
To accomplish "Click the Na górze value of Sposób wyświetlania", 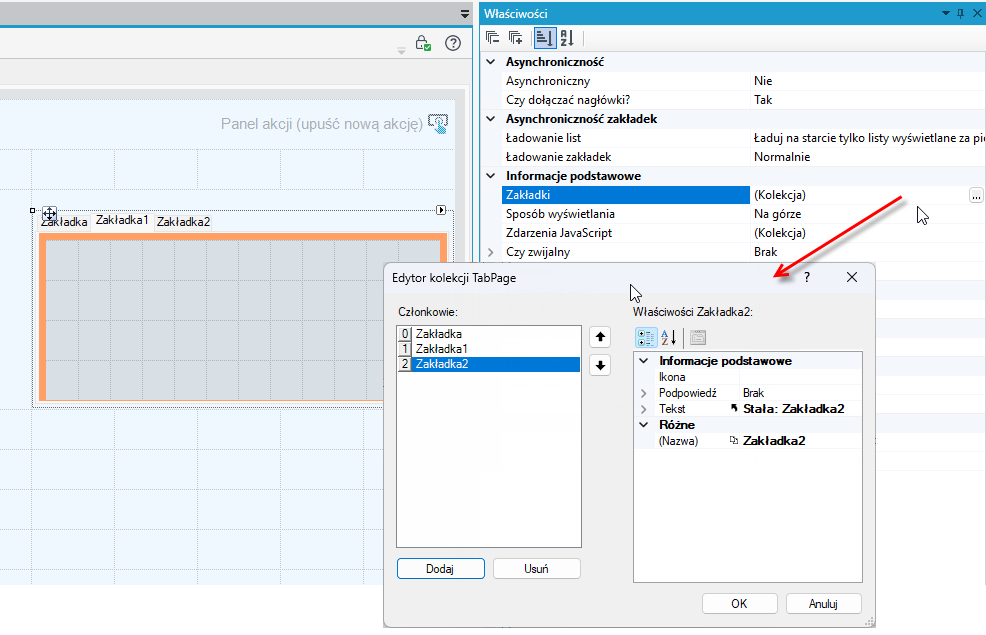I will pos(777,214).
